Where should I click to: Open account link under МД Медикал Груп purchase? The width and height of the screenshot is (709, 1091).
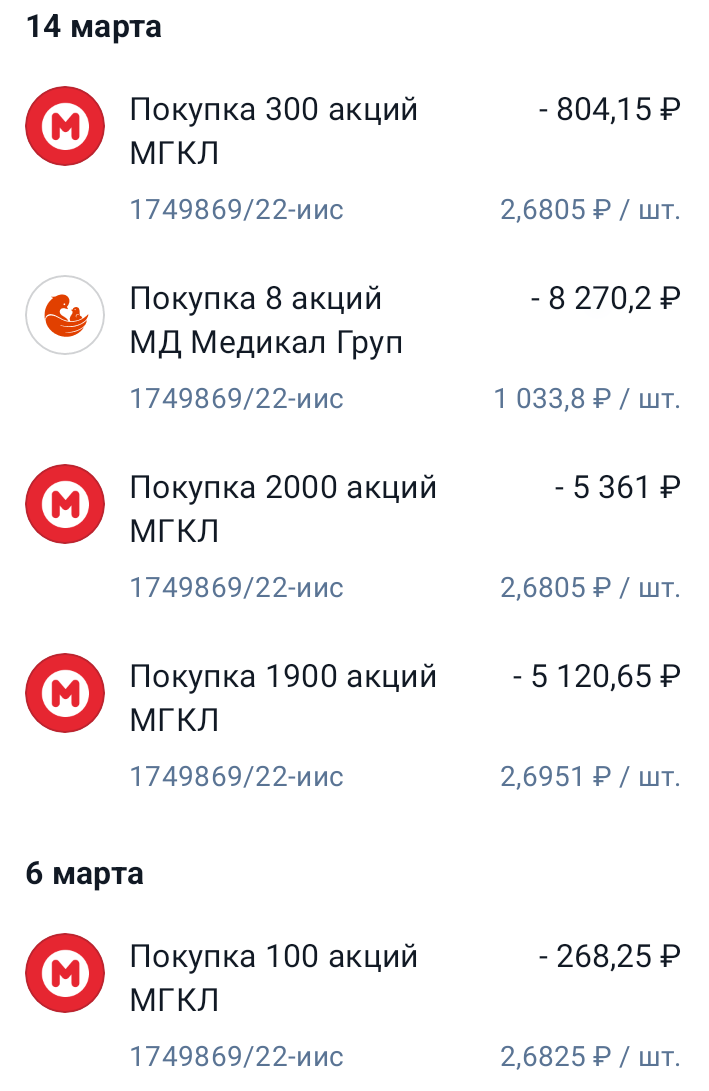click(x=236, y=398)
